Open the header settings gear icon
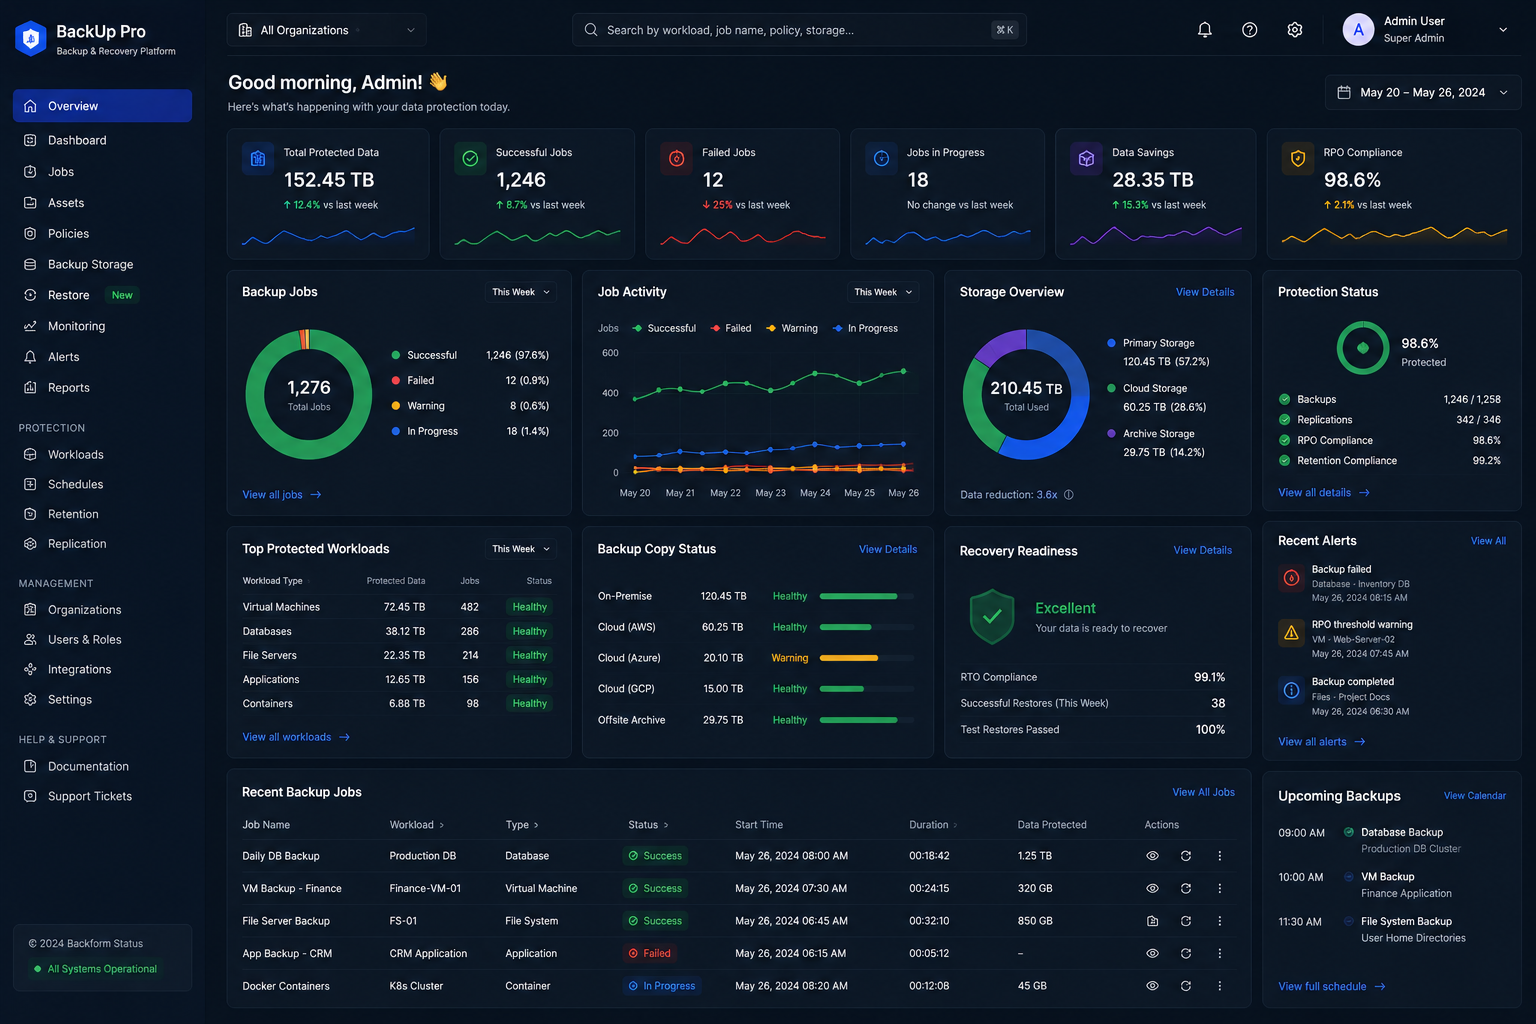 (x=1294, y=30)
